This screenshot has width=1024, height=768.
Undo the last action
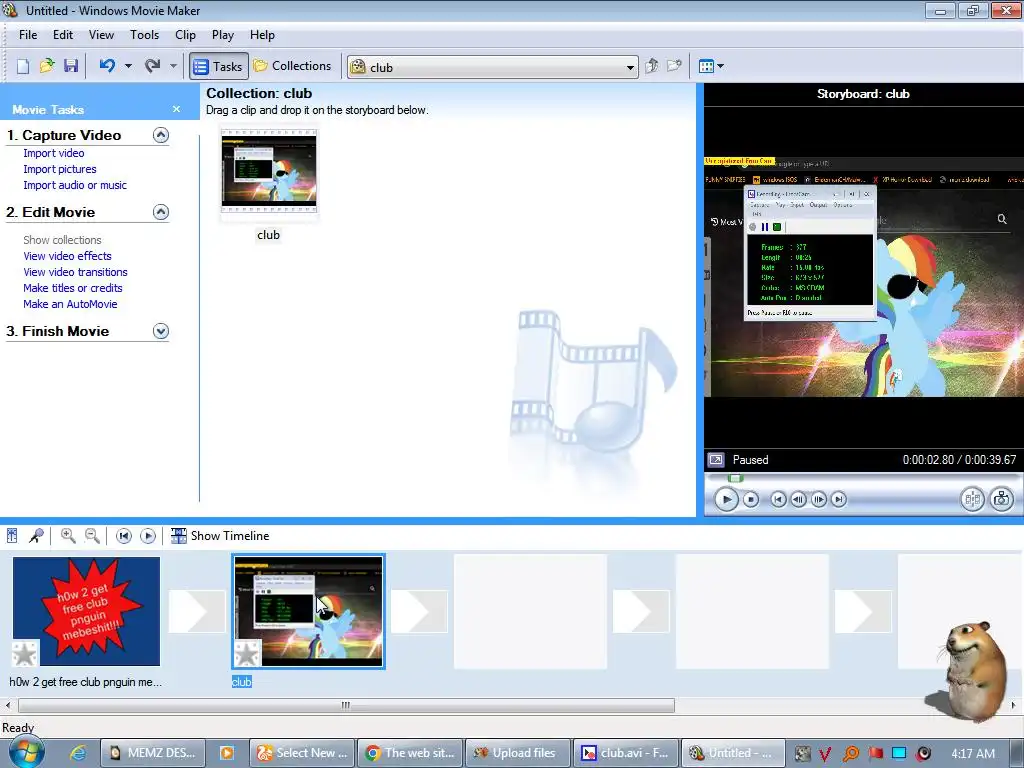107,66
